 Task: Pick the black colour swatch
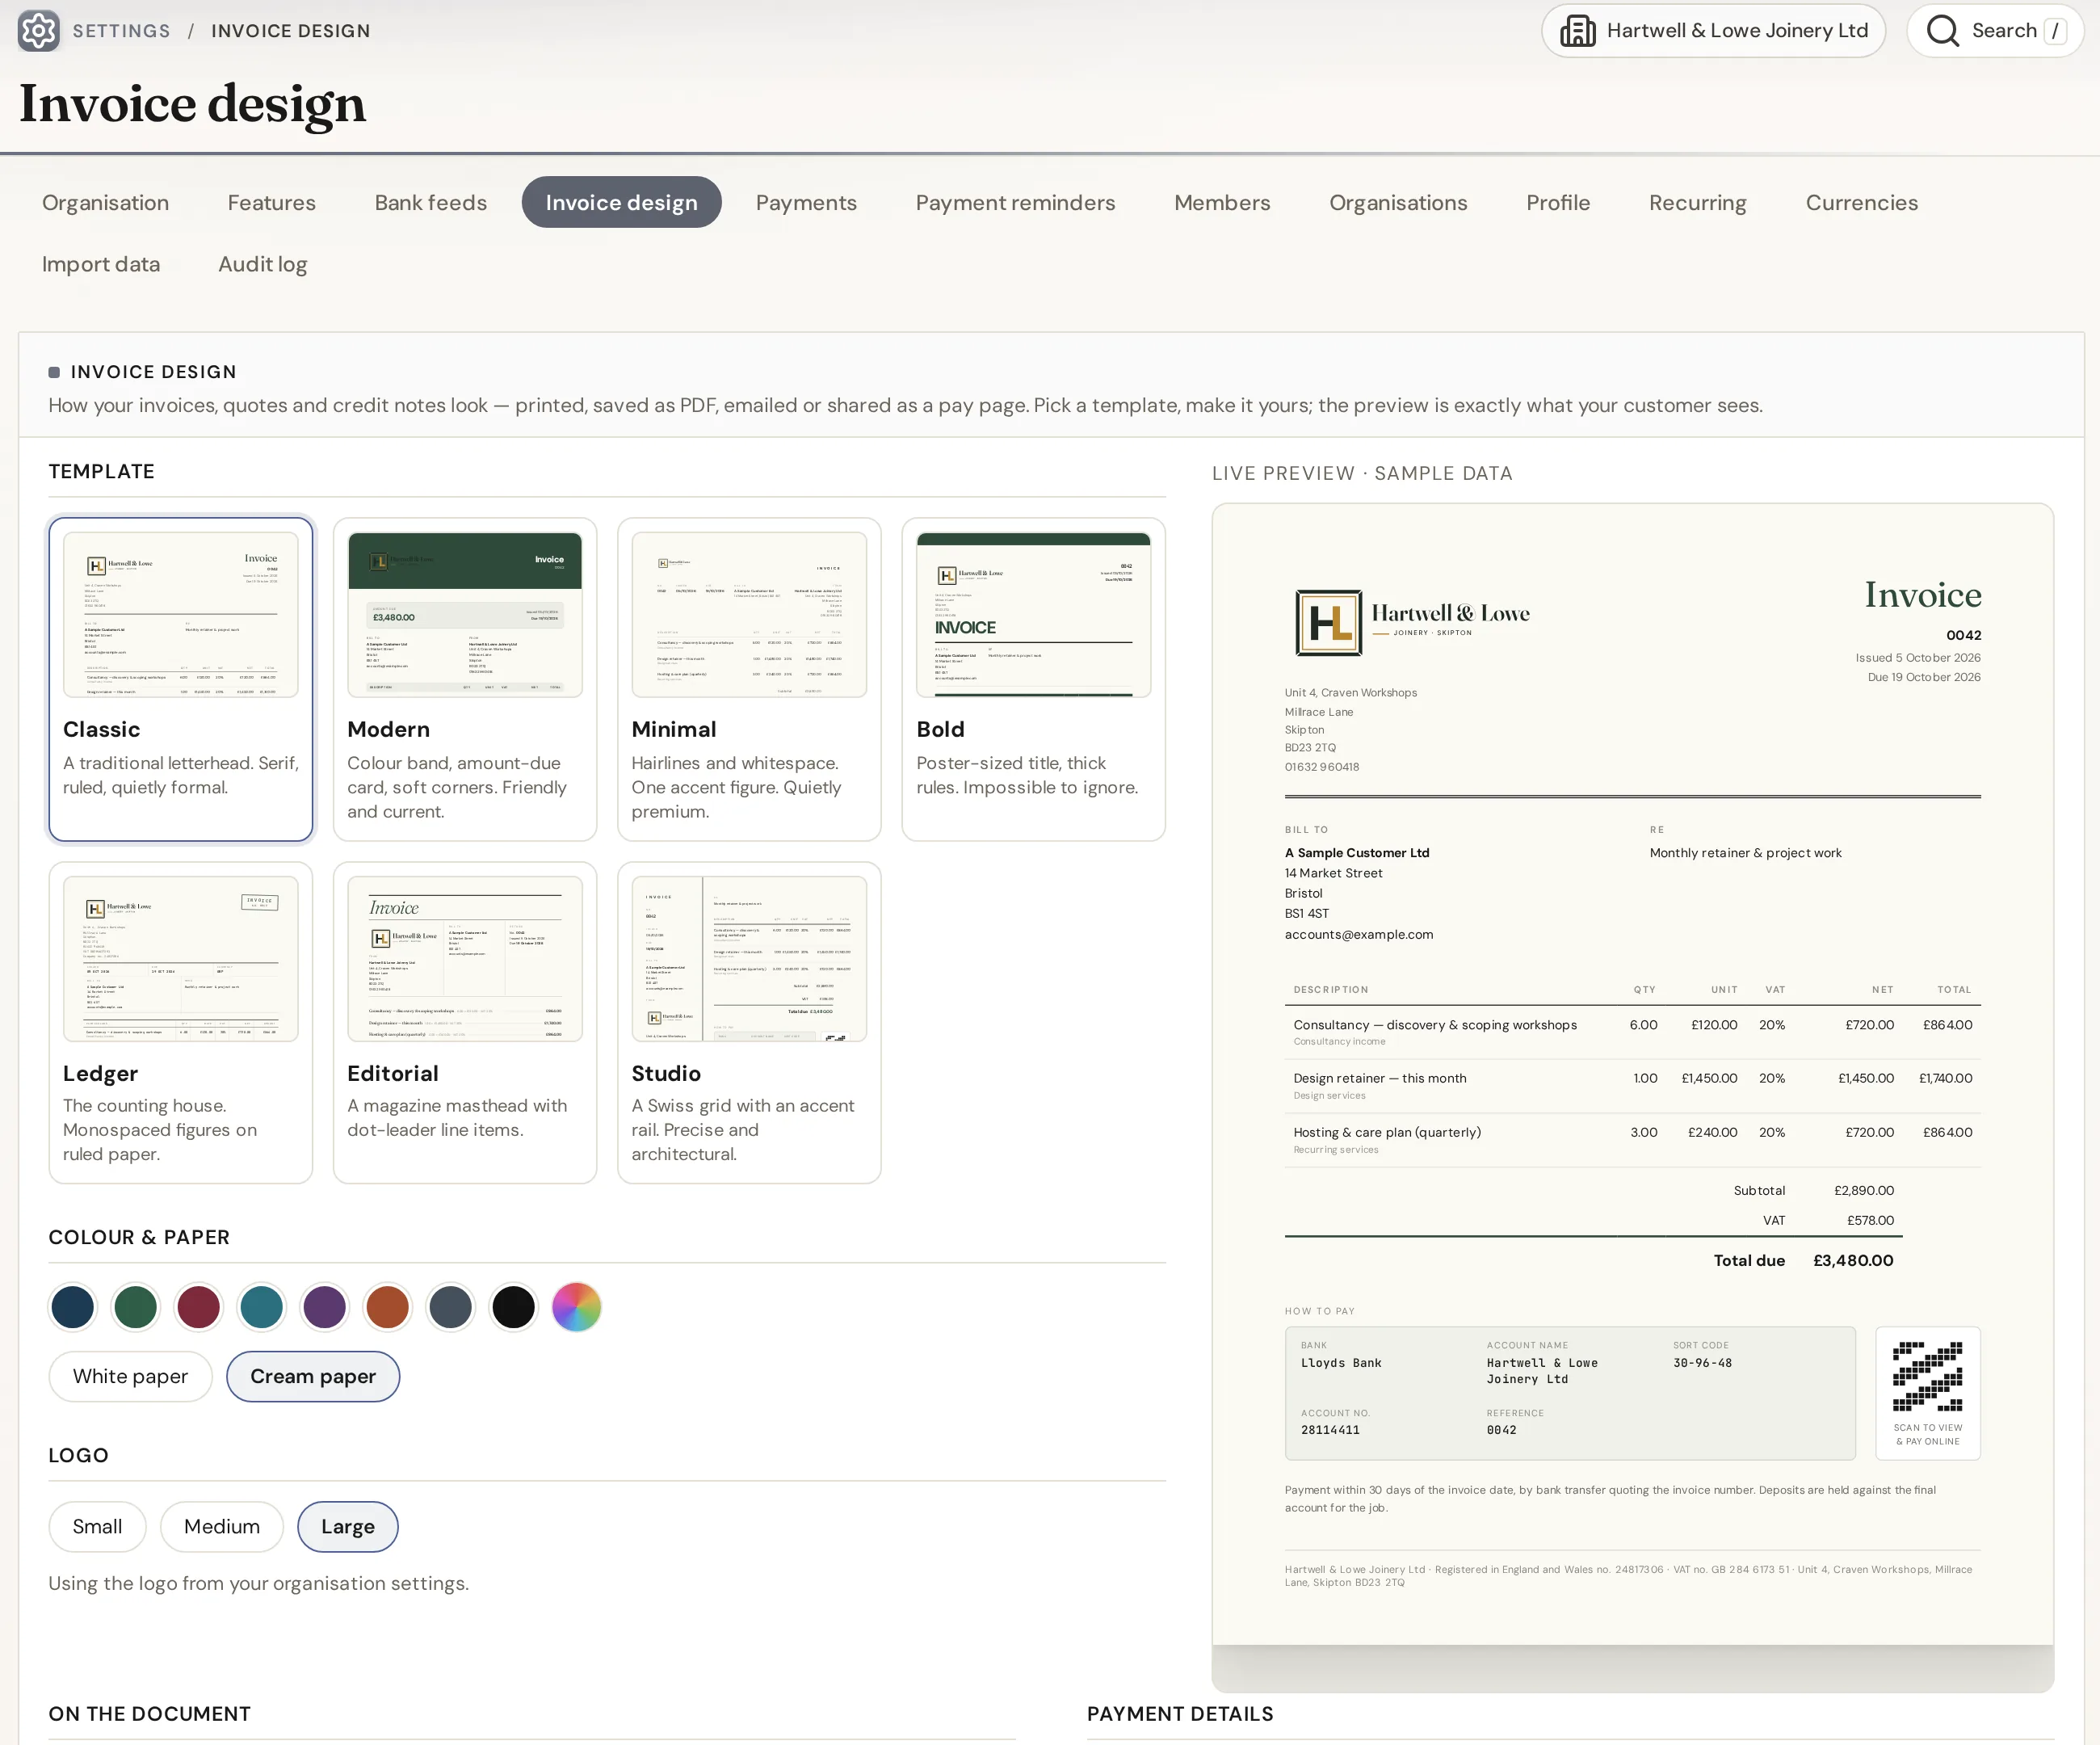(514, 1307)
